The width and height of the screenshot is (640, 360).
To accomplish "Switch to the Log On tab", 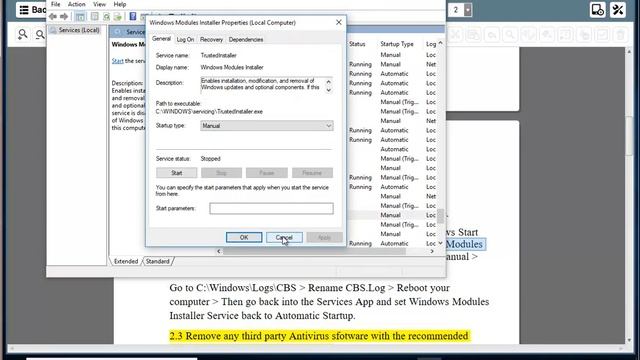I will (185, 40).
